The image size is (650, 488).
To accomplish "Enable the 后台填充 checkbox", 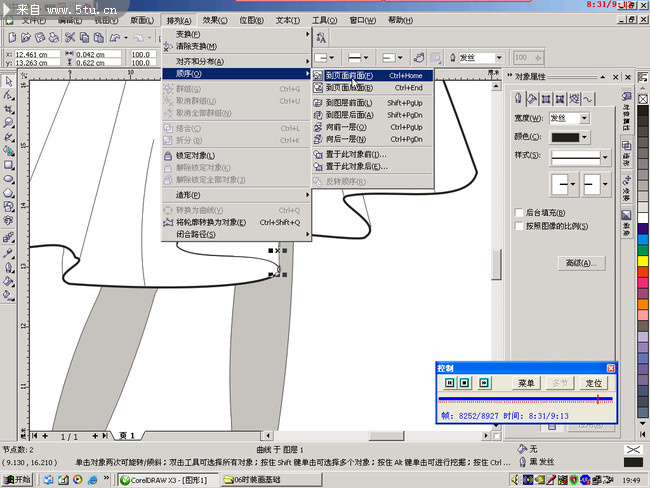I will 518,212.
